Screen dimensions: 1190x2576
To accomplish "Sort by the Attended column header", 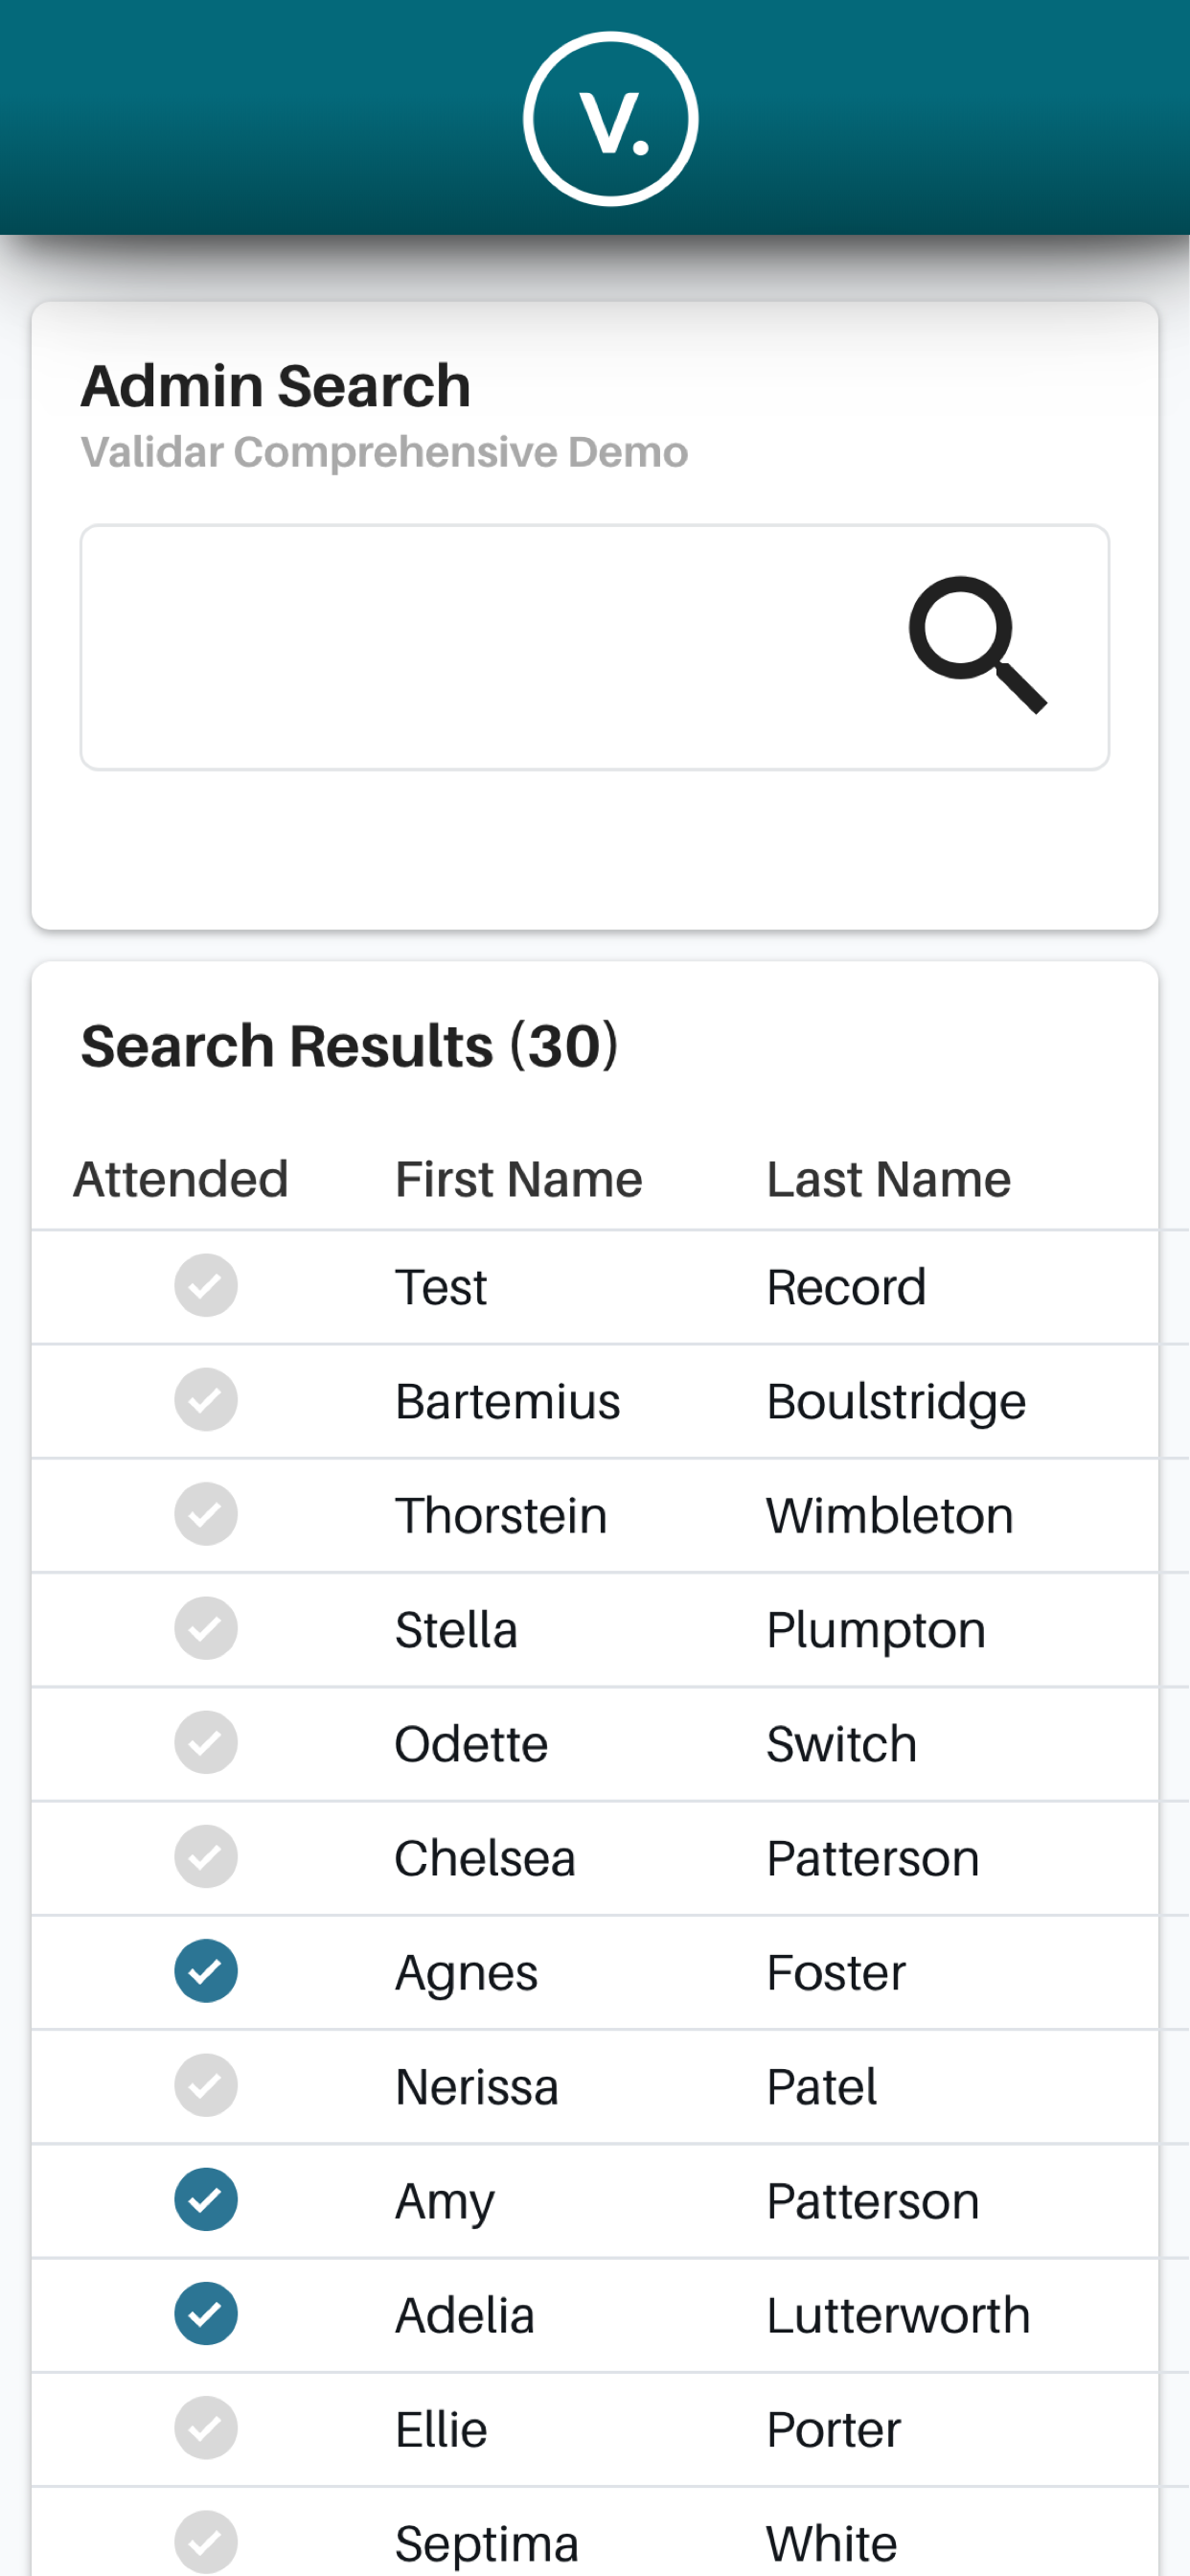I will coord(181,1179).
